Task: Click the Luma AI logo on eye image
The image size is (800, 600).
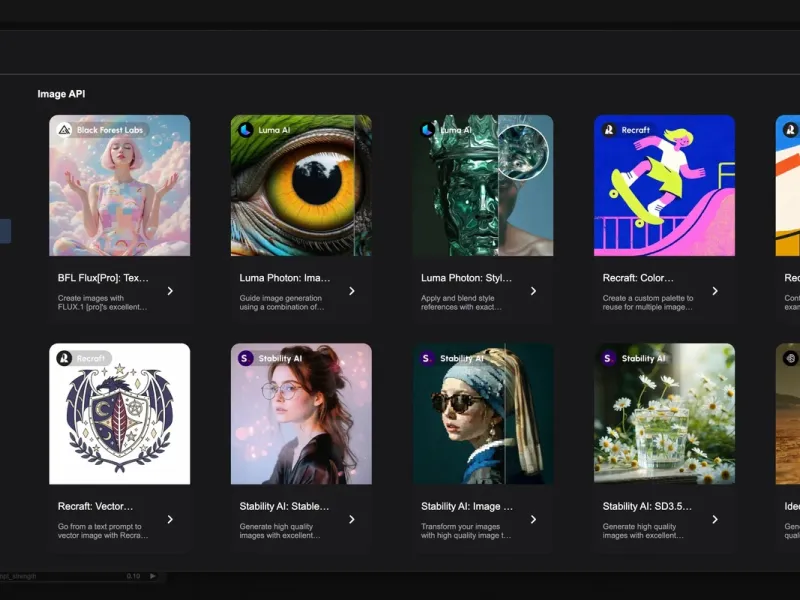Action: (x=245, y=130)
